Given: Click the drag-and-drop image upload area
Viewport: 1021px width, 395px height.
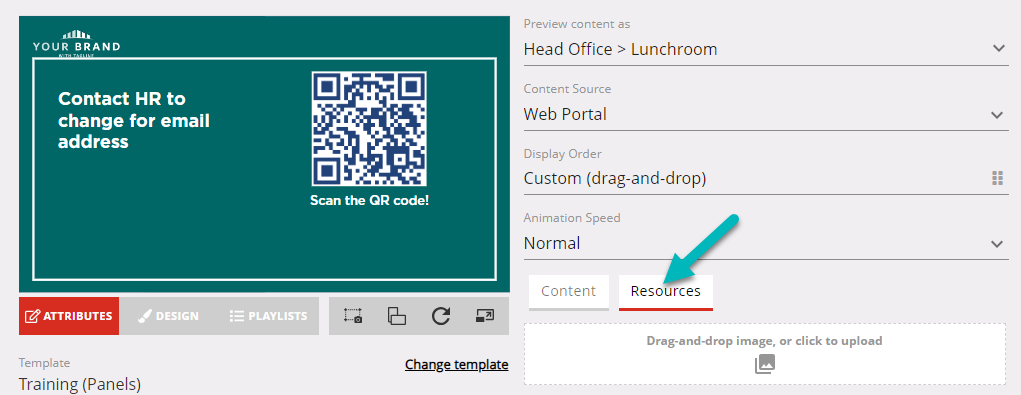Looking at the screenshot, I should tap(765, 354).
